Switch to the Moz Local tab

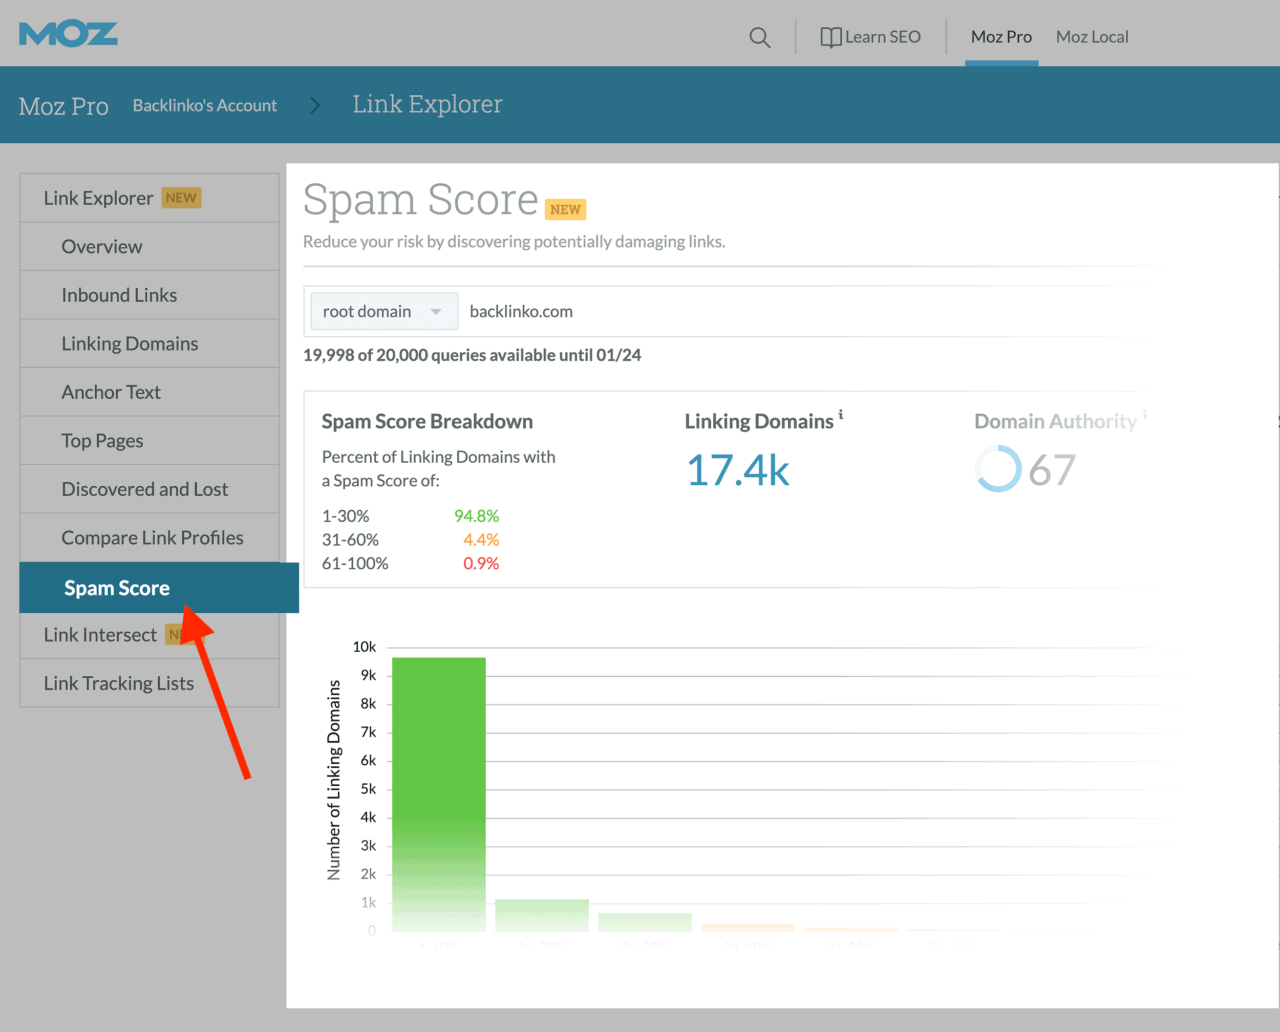(1091, 36)
